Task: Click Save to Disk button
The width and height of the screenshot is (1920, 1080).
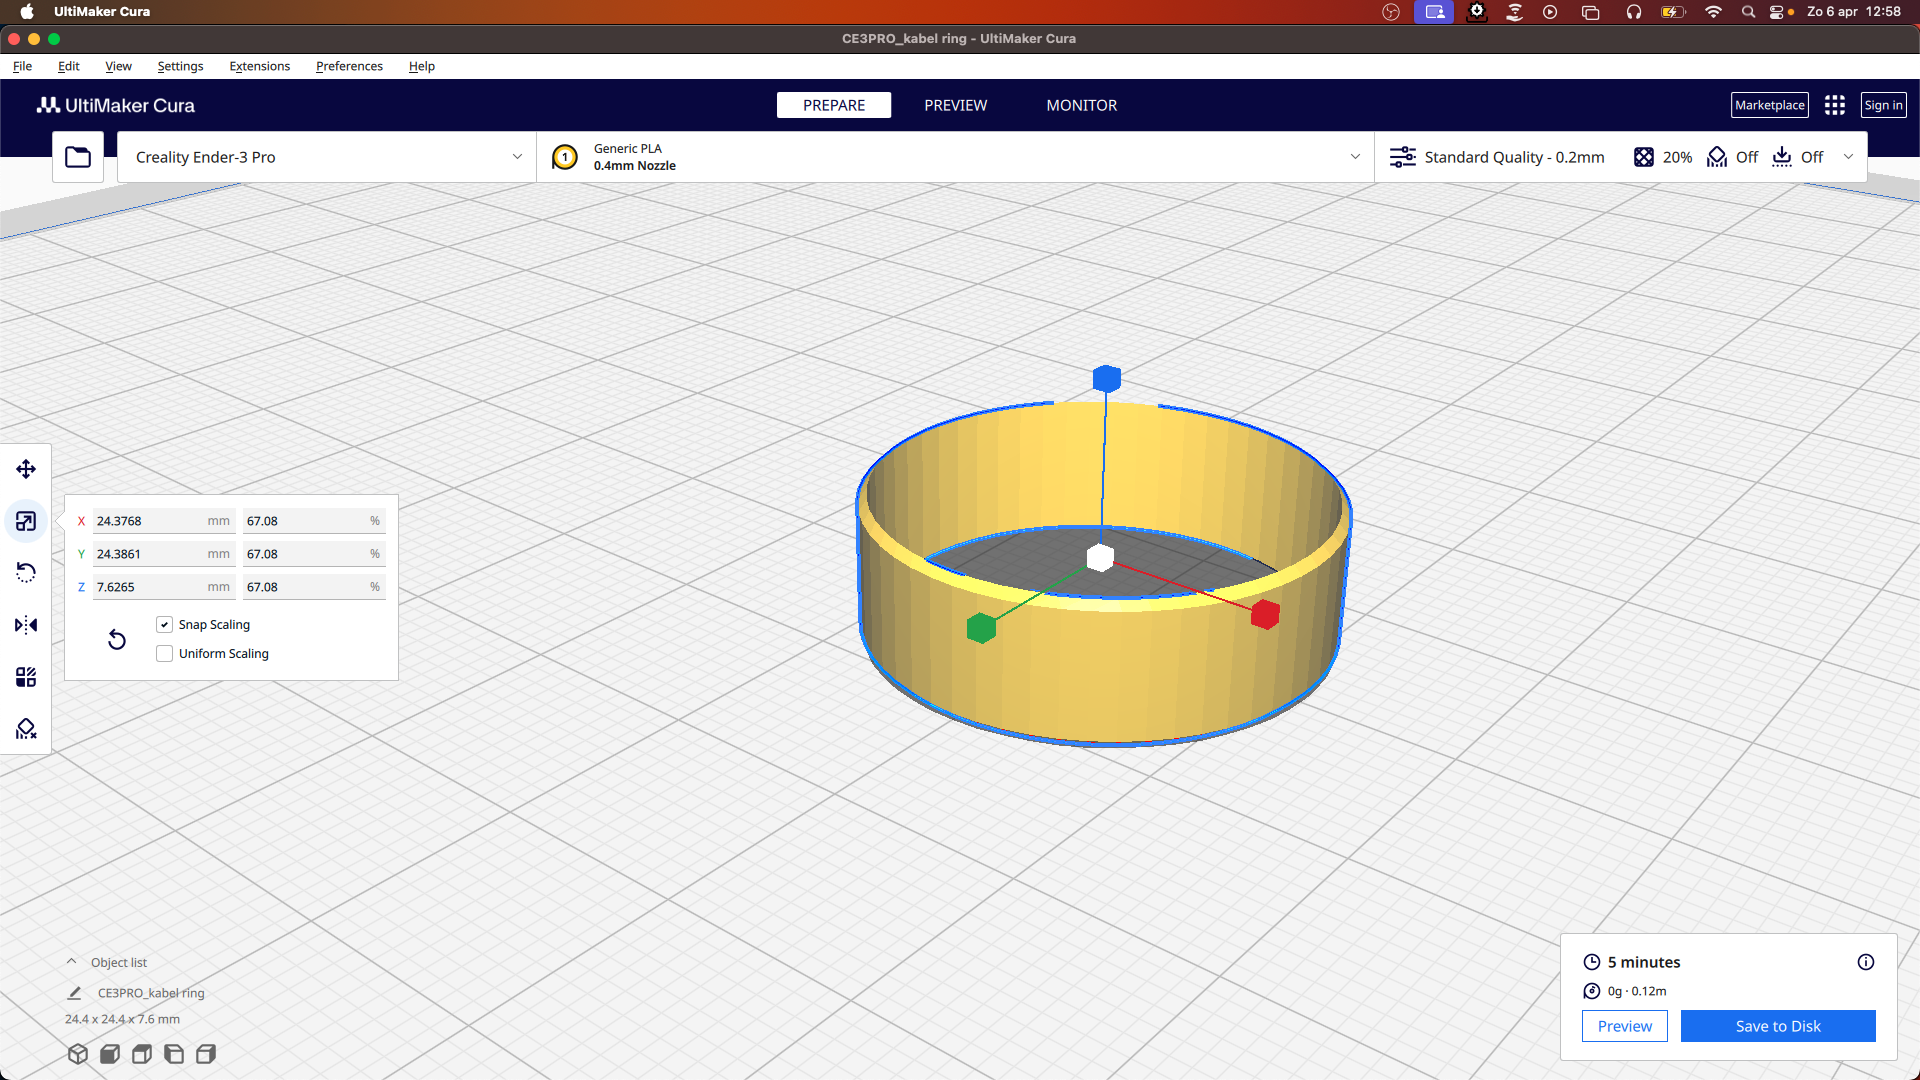Action: (1778, 1026)
